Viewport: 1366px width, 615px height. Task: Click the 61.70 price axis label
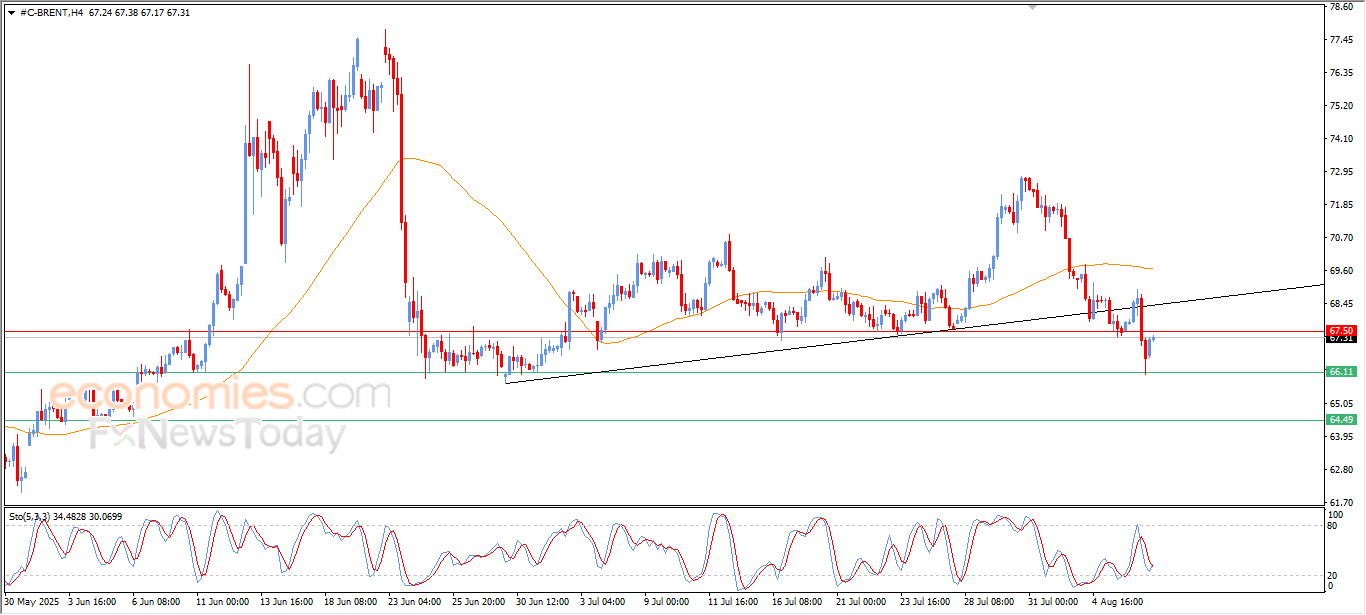[1340, 502]
